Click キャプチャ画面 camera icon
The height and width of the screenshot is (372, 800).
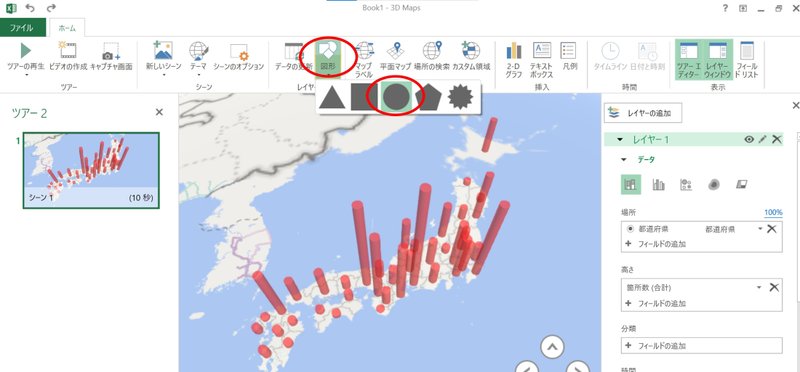111,51
